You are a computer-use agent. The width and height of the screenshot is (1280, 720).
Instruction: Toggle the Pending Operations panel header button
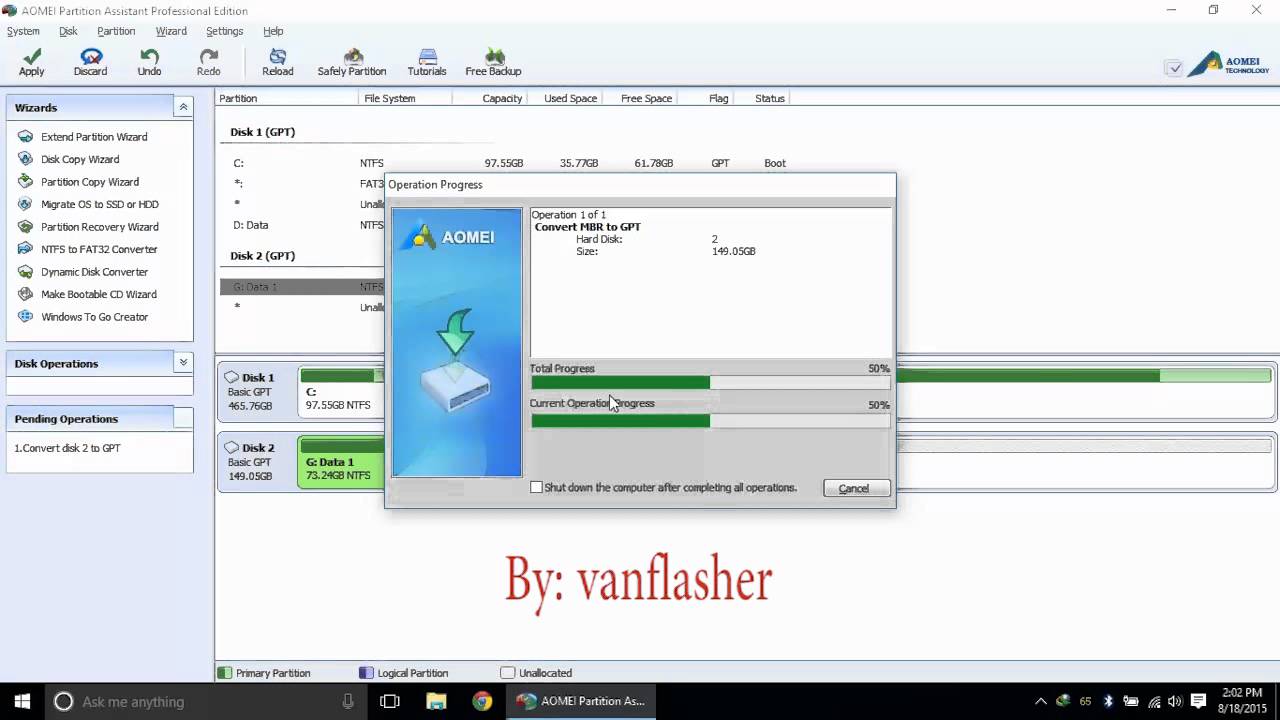[x=183, y=418]
